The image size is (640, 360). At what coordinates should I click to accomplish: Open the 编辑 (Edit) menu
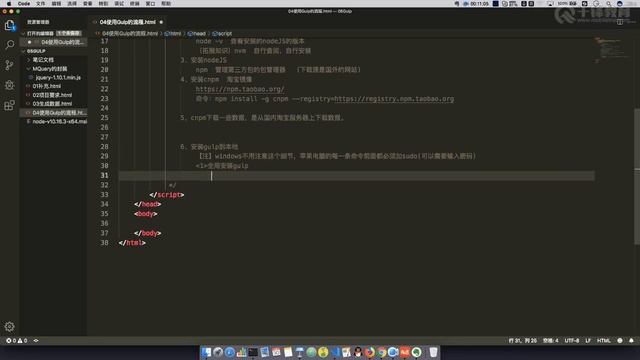click(56, 4)
